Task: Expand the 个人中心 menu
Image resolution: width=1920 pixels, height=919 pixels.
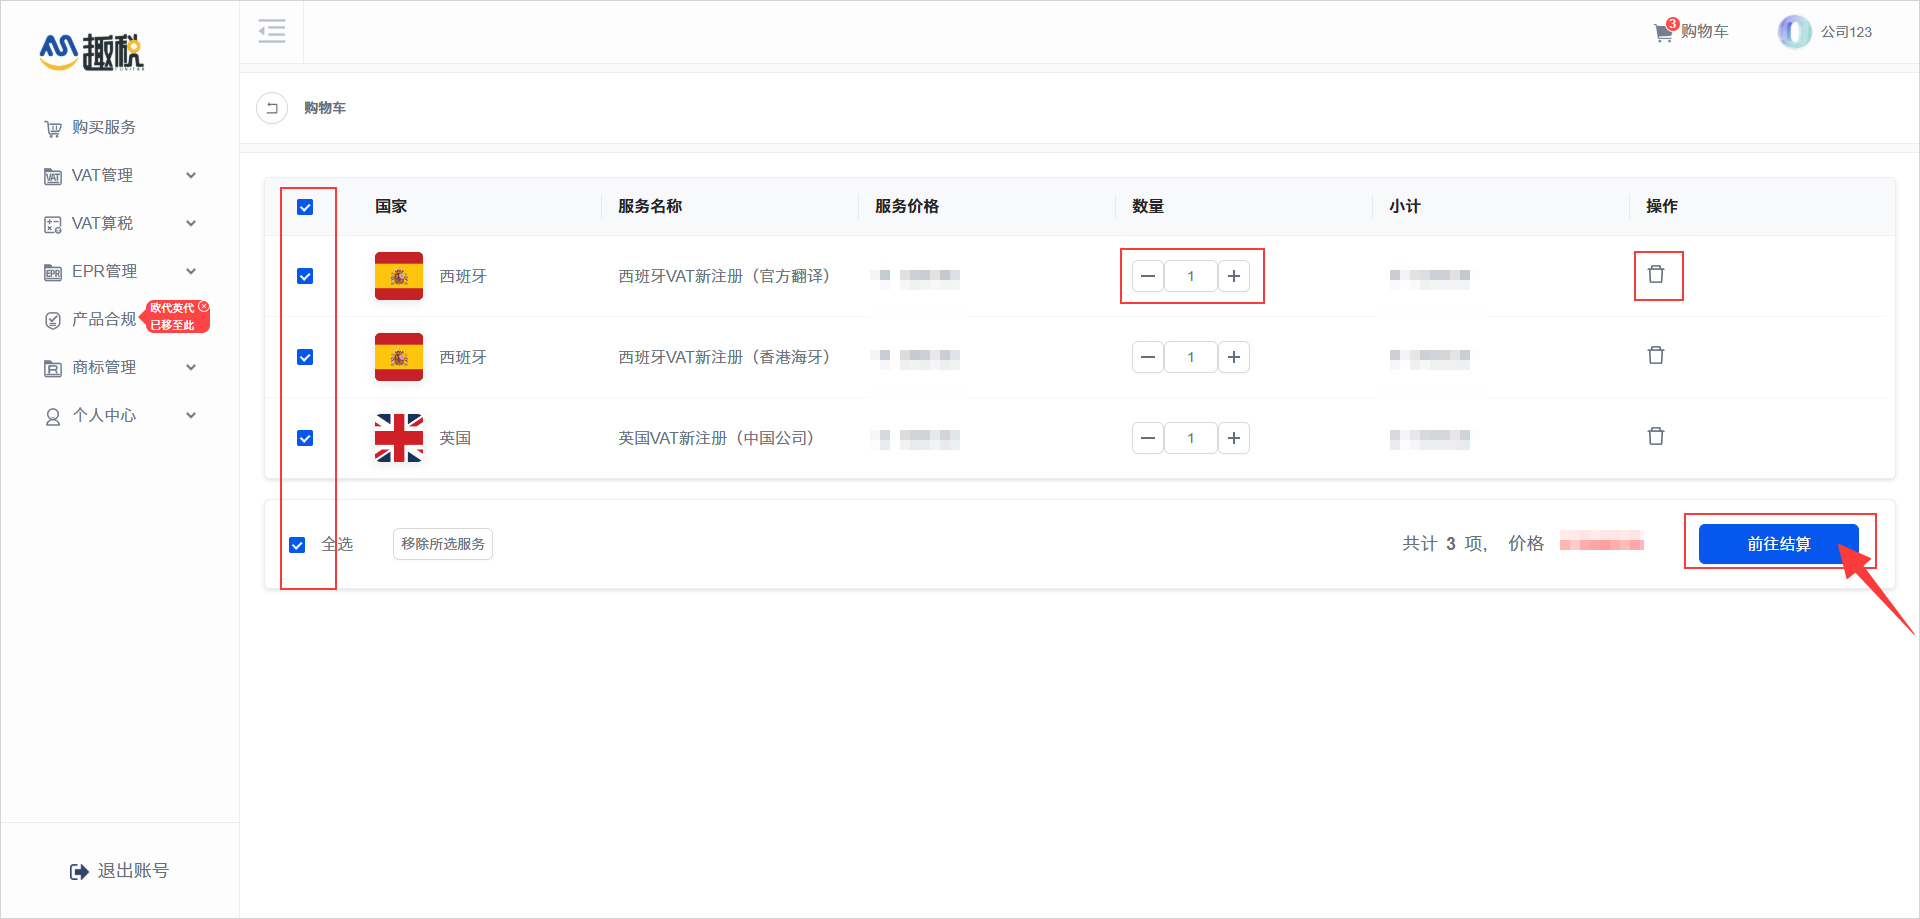Action: [x=191, y=415]
